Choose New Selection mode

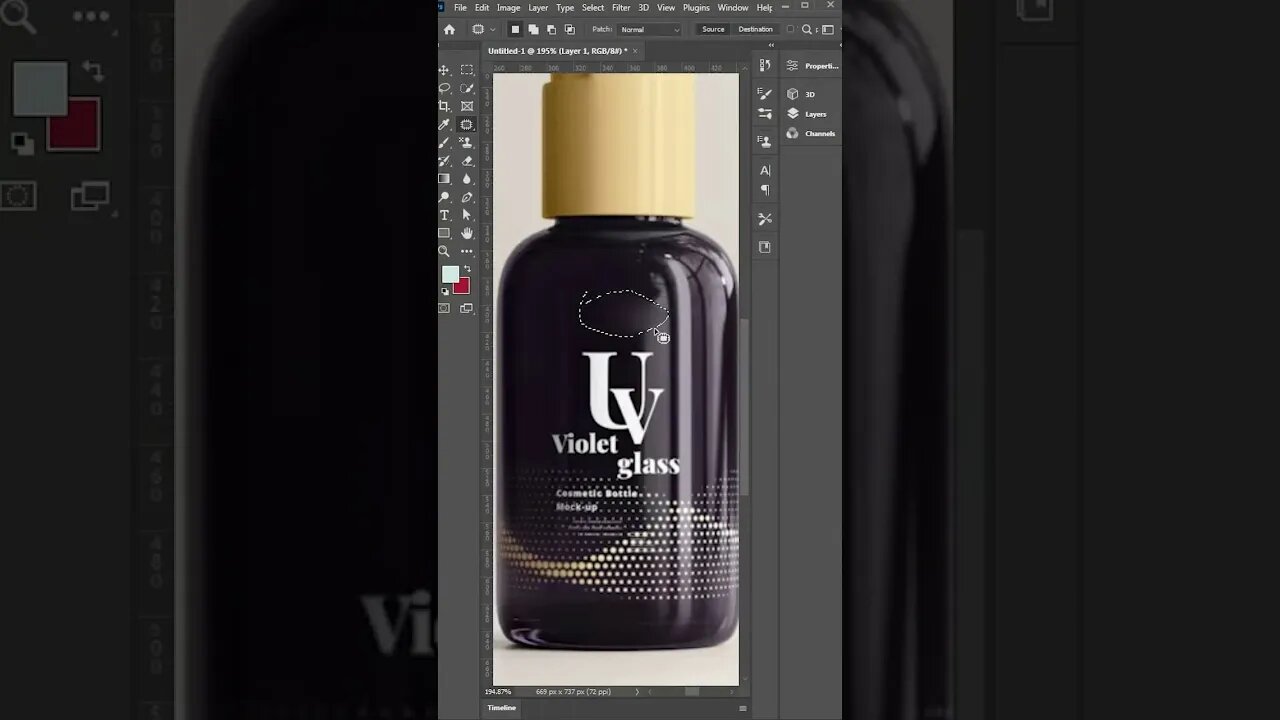[x=515, y=30]
